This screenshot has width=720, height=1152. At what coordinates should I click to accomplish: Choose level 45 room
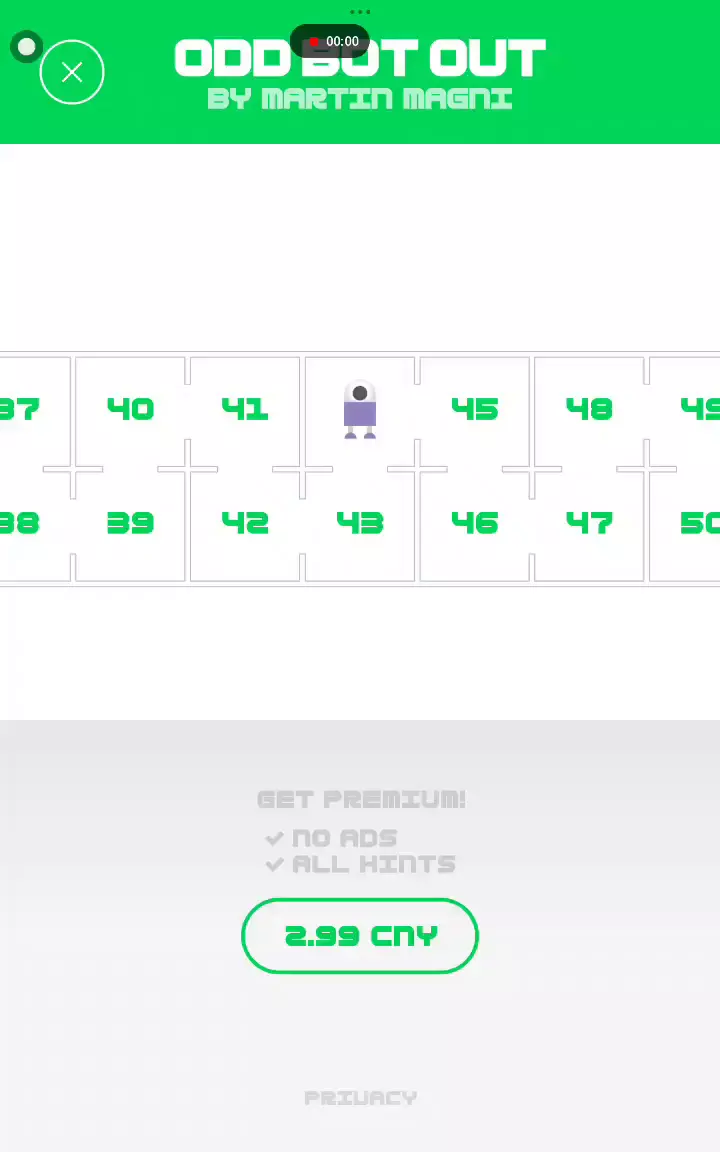click(x=475, y=409)
